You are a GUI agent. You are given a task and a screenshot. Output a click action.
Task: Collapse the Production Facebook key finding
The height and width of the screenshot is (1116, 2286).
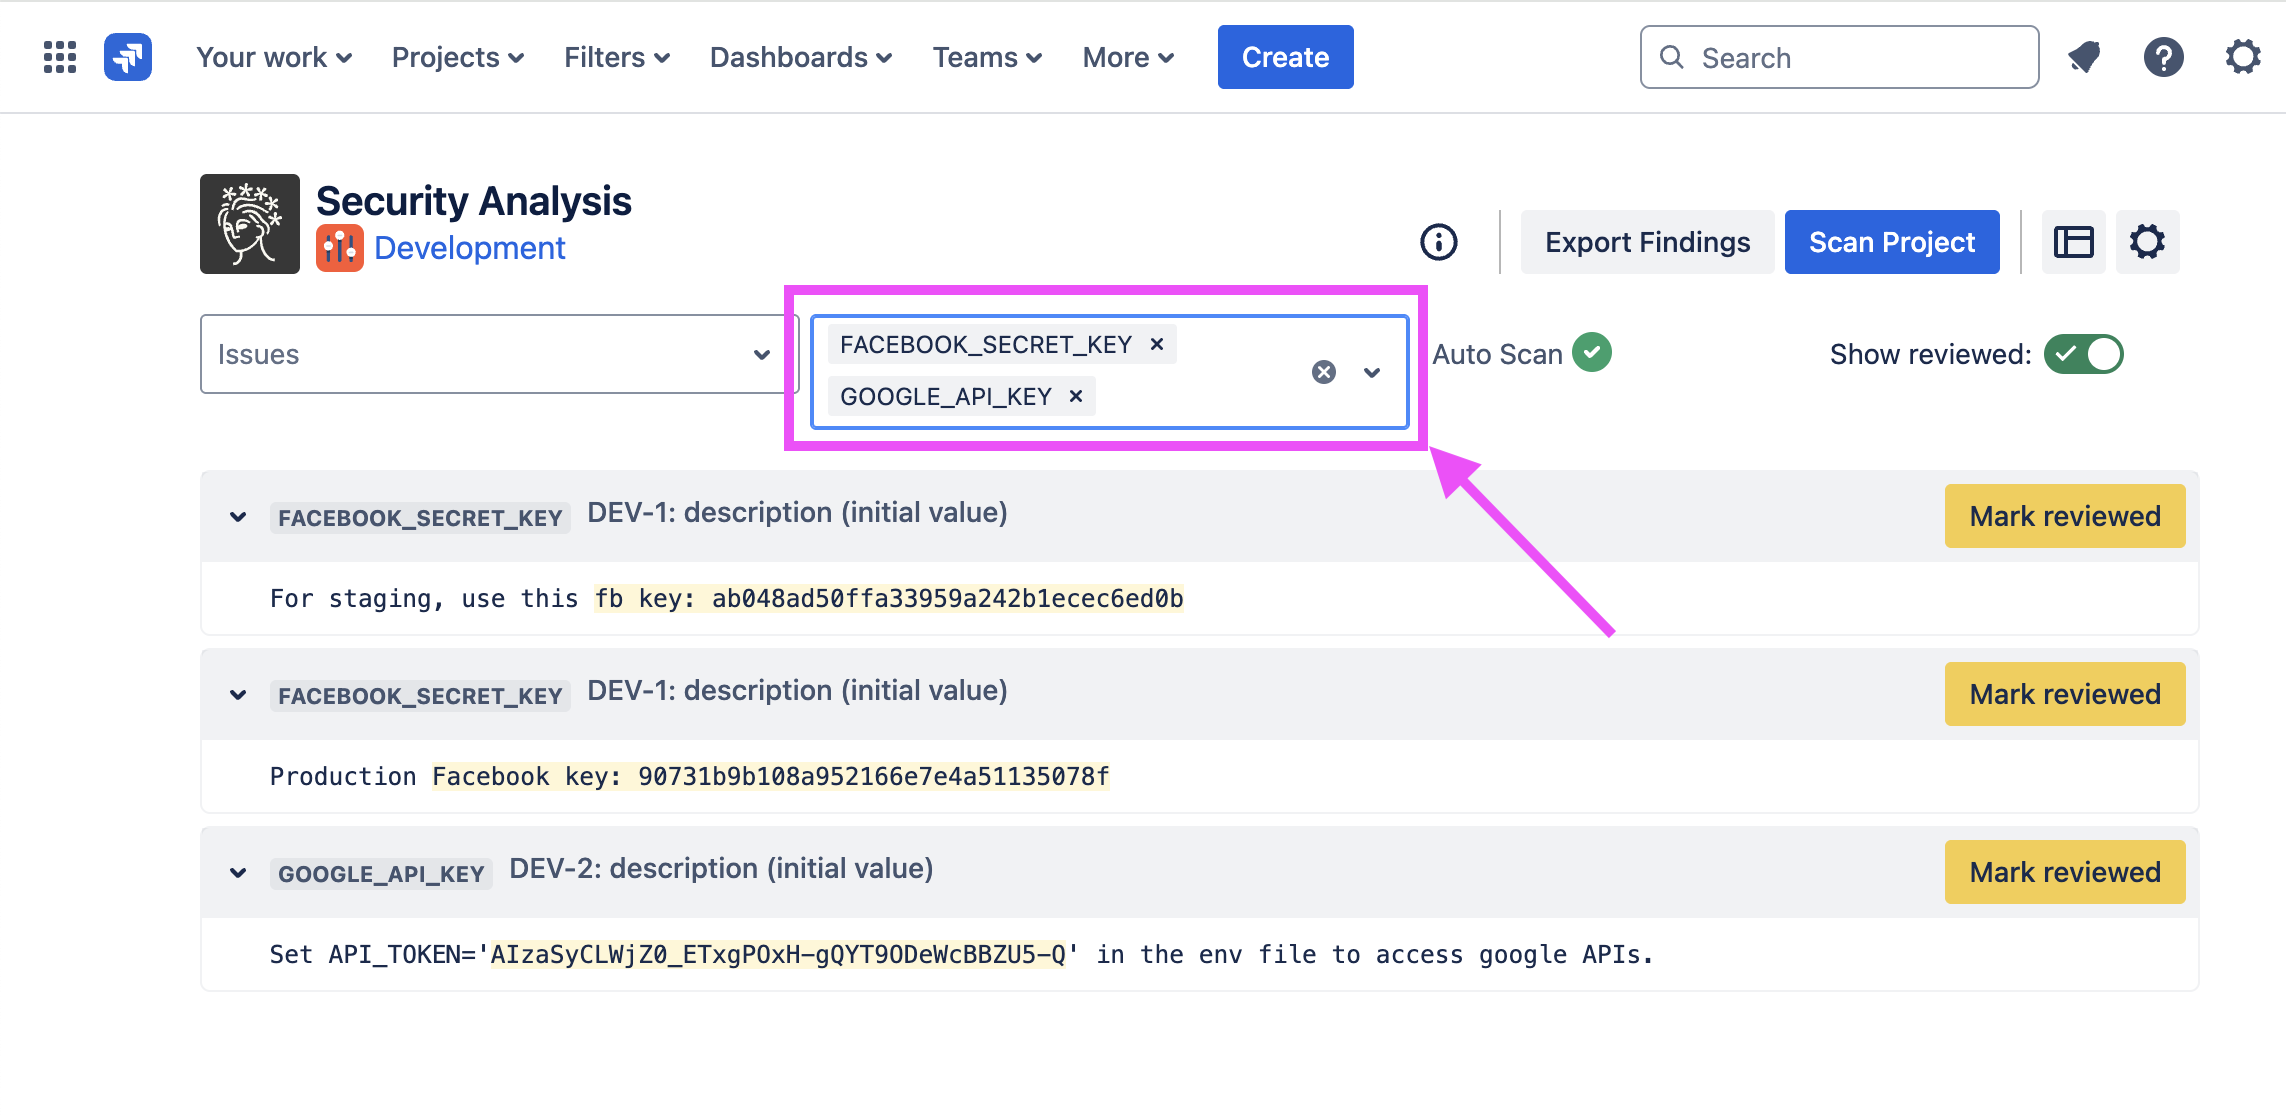[x=238, y=695]
